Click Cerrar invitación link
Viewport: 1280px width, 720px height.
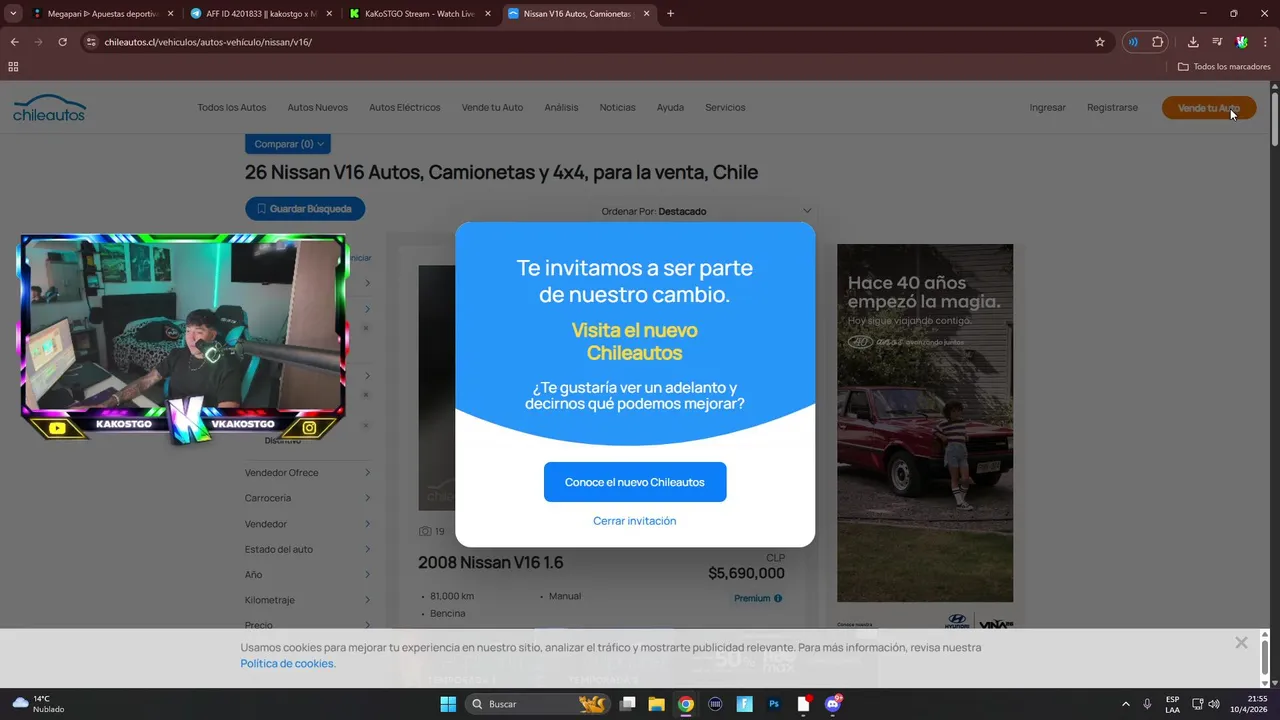point(635,521)
